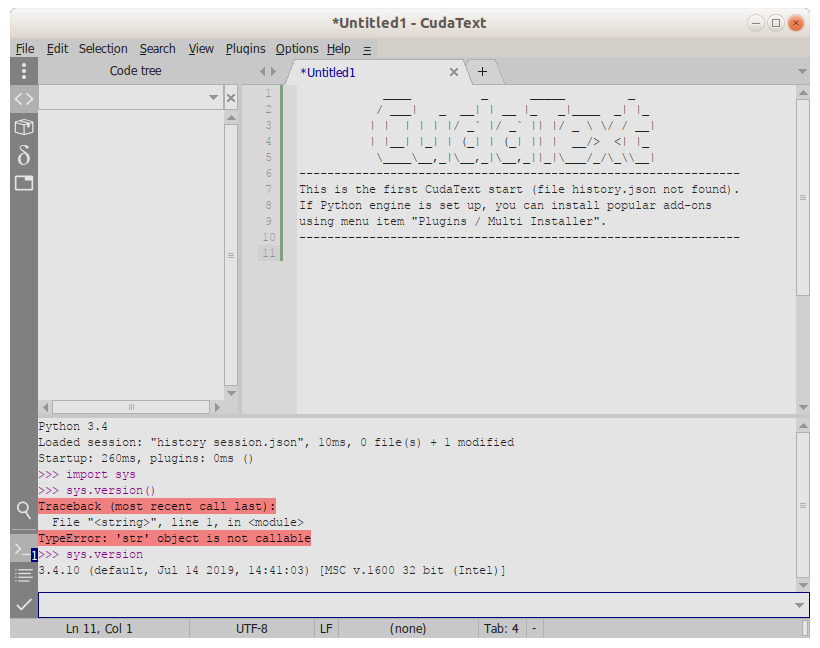Toggle the Console panel icon
820x648 pixels.
click(x=24, y=549)
